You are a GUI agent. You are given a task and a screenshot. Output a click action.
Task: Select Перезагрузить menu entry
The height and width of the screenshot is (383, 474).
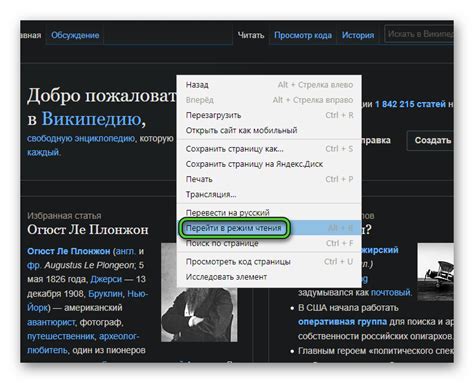pos(269,115)
